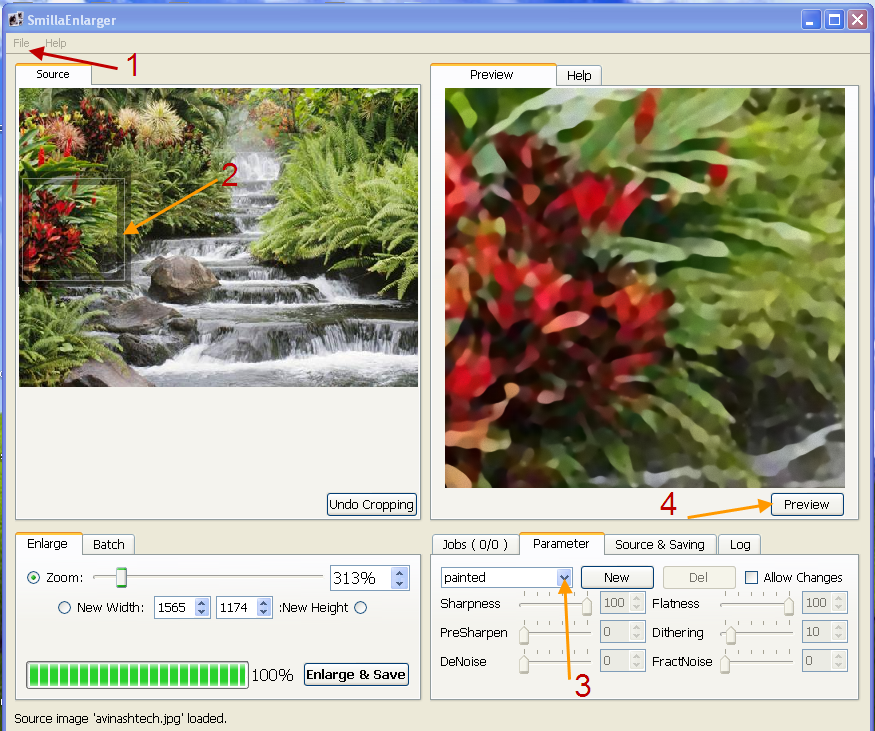Click the Preview button below the preview image
Viewport: 875px width, 731px height.
coord(807,504)
